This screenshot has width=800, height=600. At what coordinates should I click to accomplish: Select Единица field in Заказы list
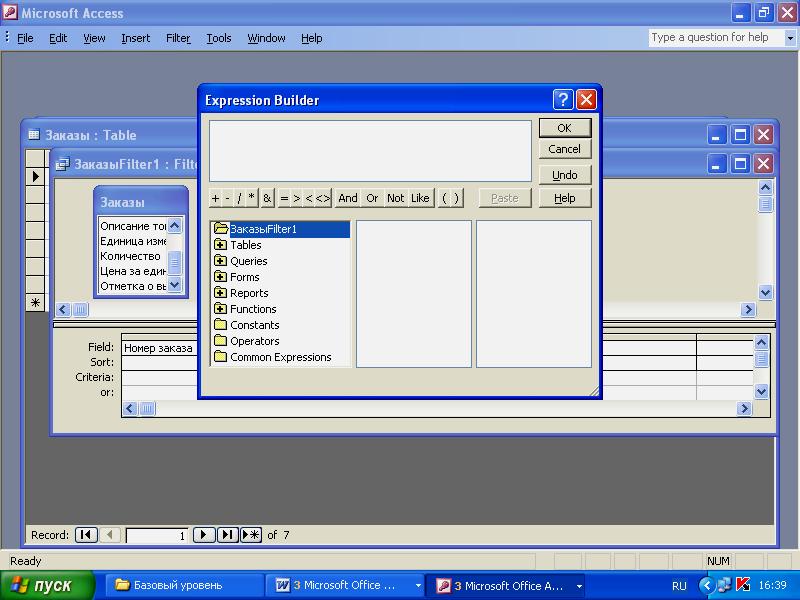point(133,241)
